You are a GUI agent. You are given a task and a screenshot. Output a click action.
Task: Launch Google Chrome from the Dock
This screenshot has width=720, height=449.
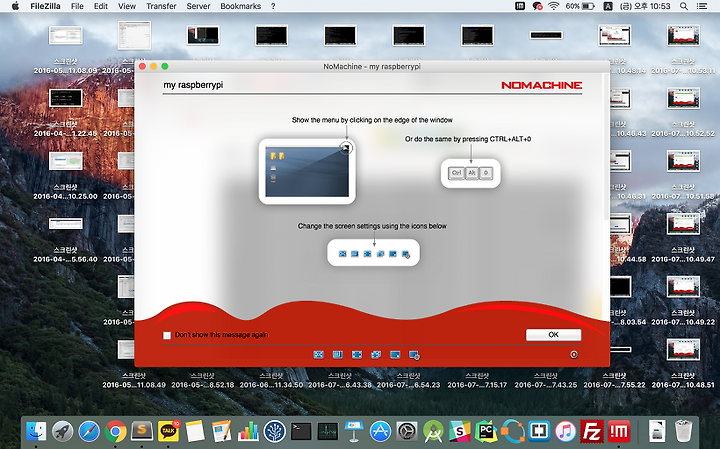(115, 432)
